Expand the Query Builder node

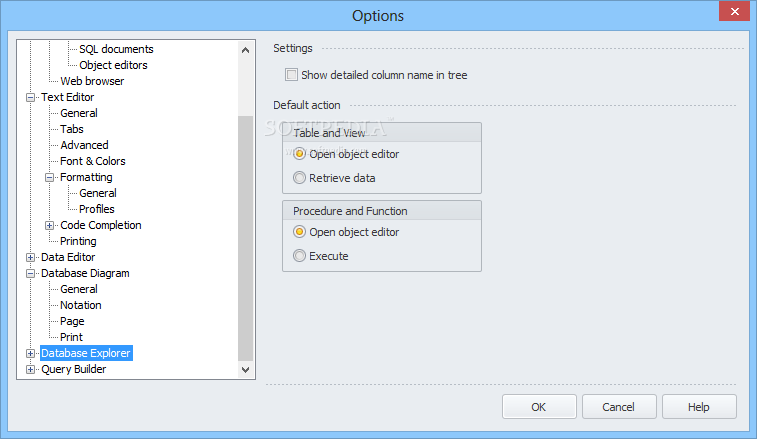point(30,369)
